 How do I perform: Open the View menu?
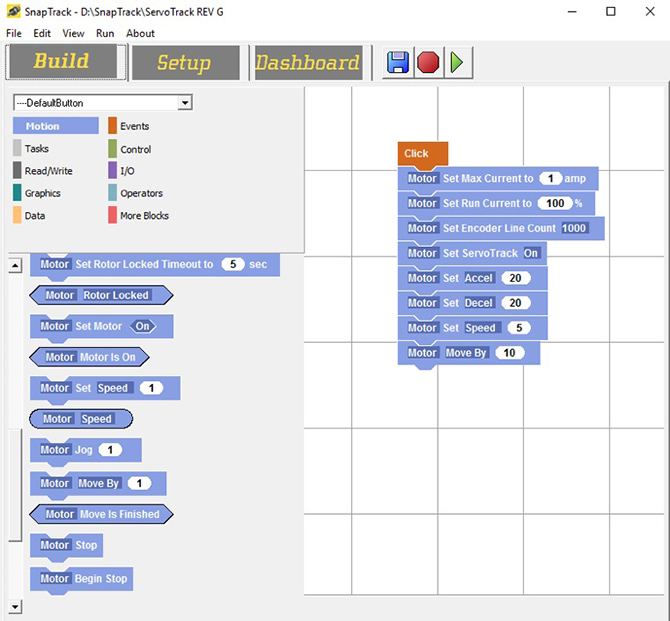coord(73,33)
